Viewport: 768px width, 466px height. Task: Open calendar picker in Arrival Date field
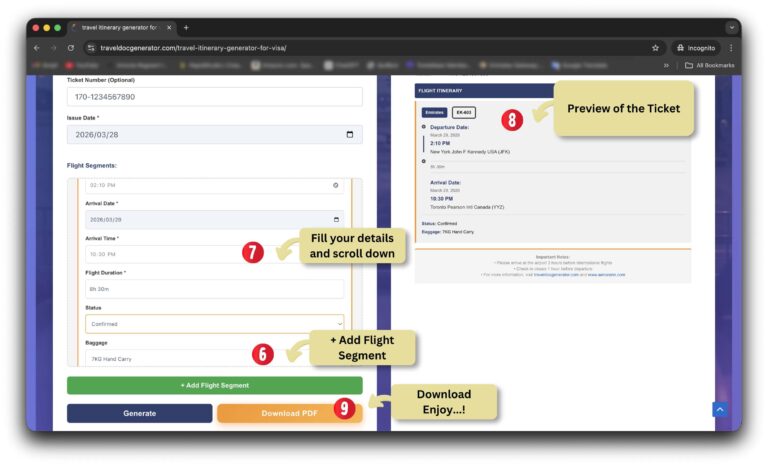336,219
